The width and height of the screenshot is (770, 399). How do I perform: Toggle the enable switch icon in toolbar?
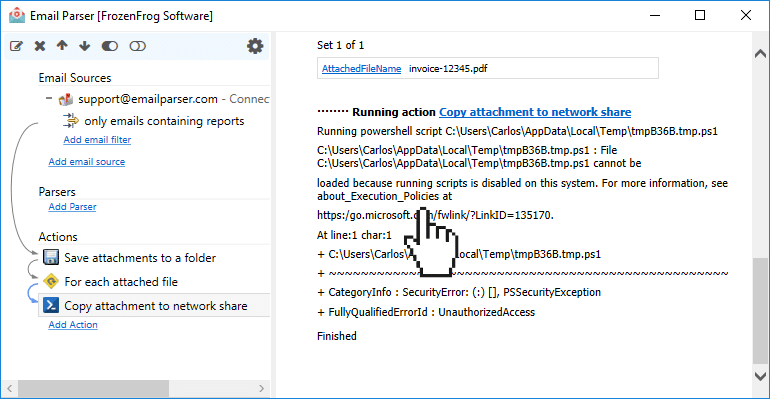click(x=110, y=46)
